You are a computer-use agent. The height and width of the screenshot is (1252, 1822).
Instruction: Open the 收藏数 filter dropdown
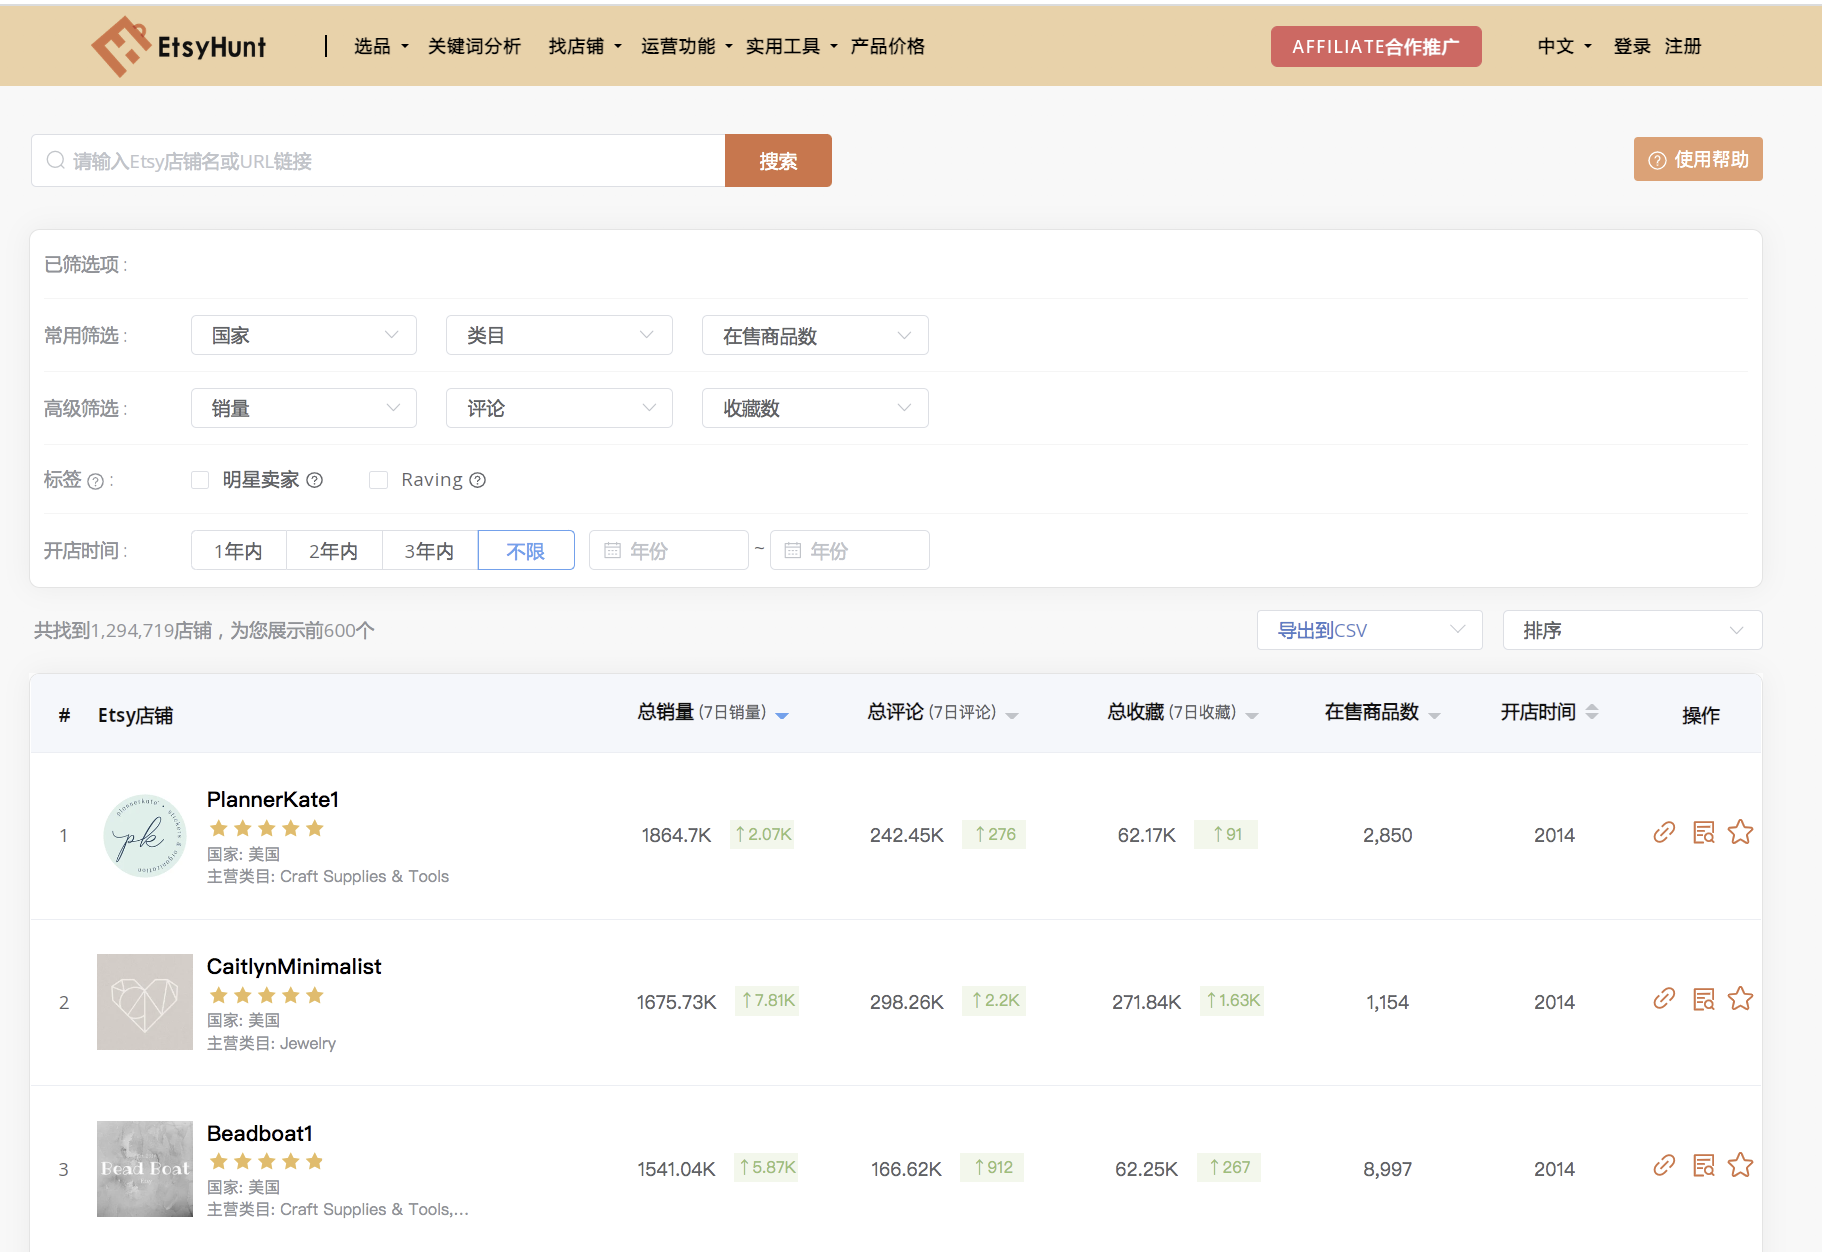[x=815, y=408]
